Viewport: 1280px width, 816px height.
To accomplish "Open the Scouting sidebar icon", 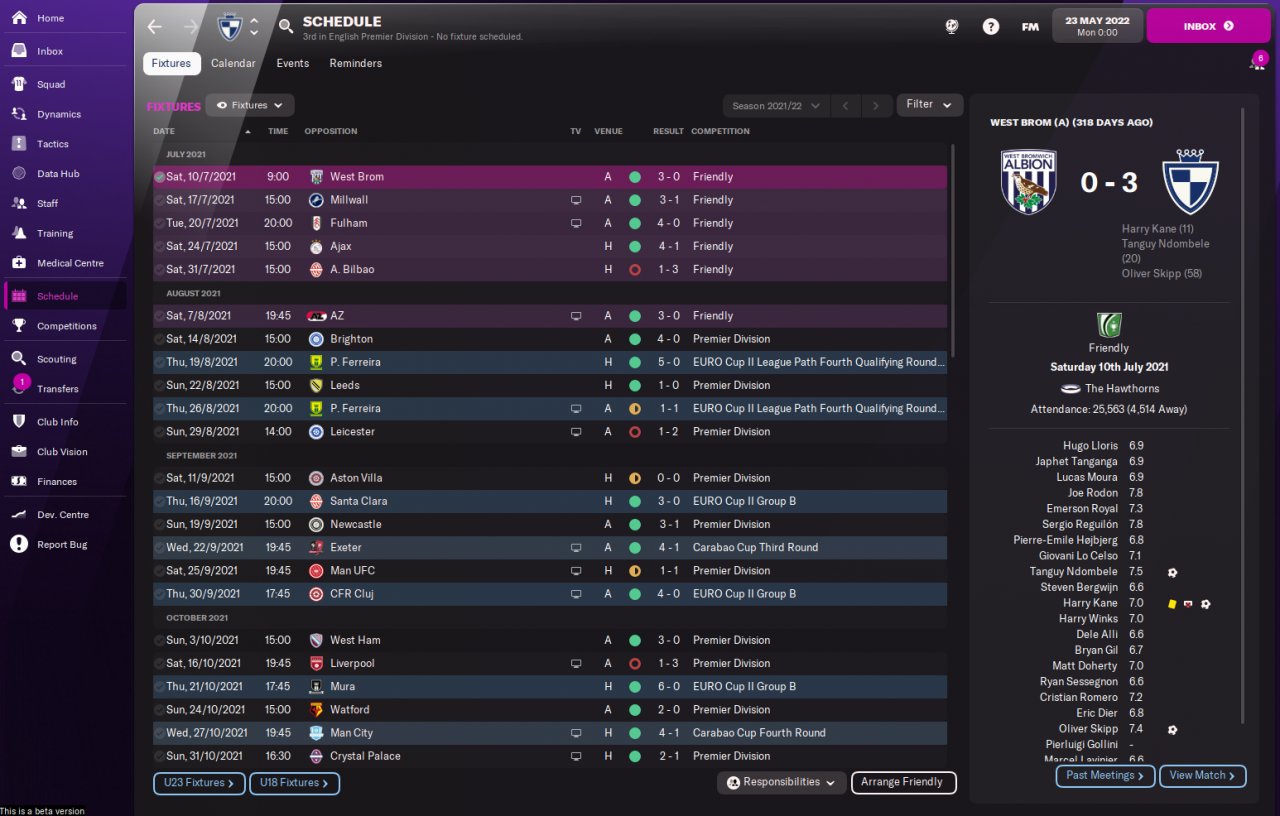I will coord(19,359).
